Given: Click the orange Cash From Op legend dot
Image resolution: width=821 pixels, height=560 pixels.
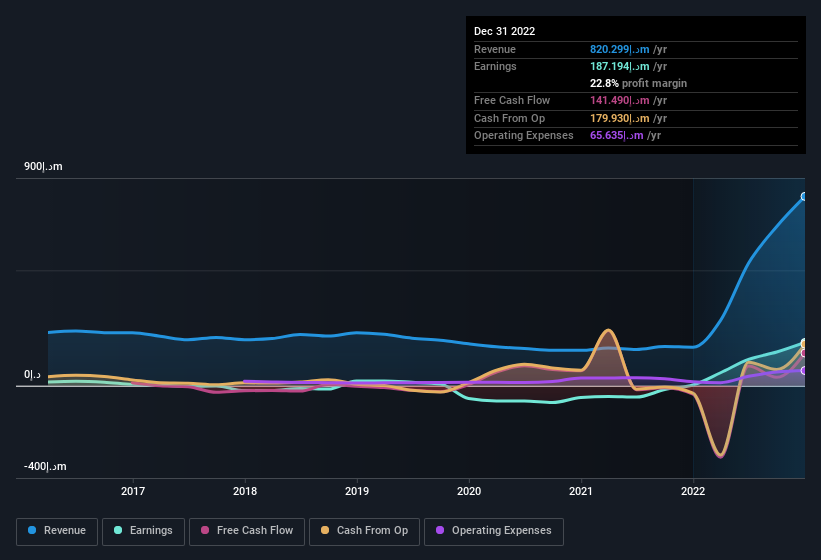Looking at the screenshot, I should [x=325, y=530].
